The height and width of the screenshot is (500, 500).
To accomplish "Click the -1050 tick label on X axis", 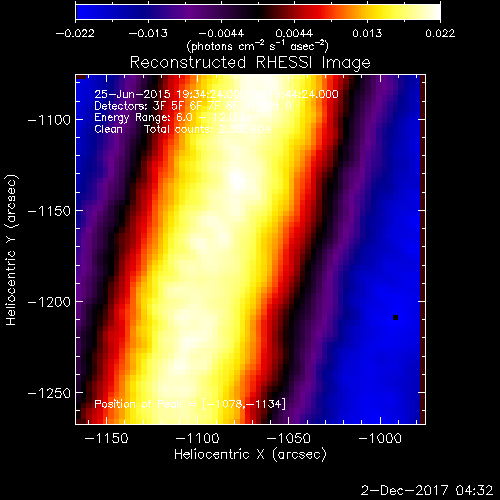I will point(289,438).
